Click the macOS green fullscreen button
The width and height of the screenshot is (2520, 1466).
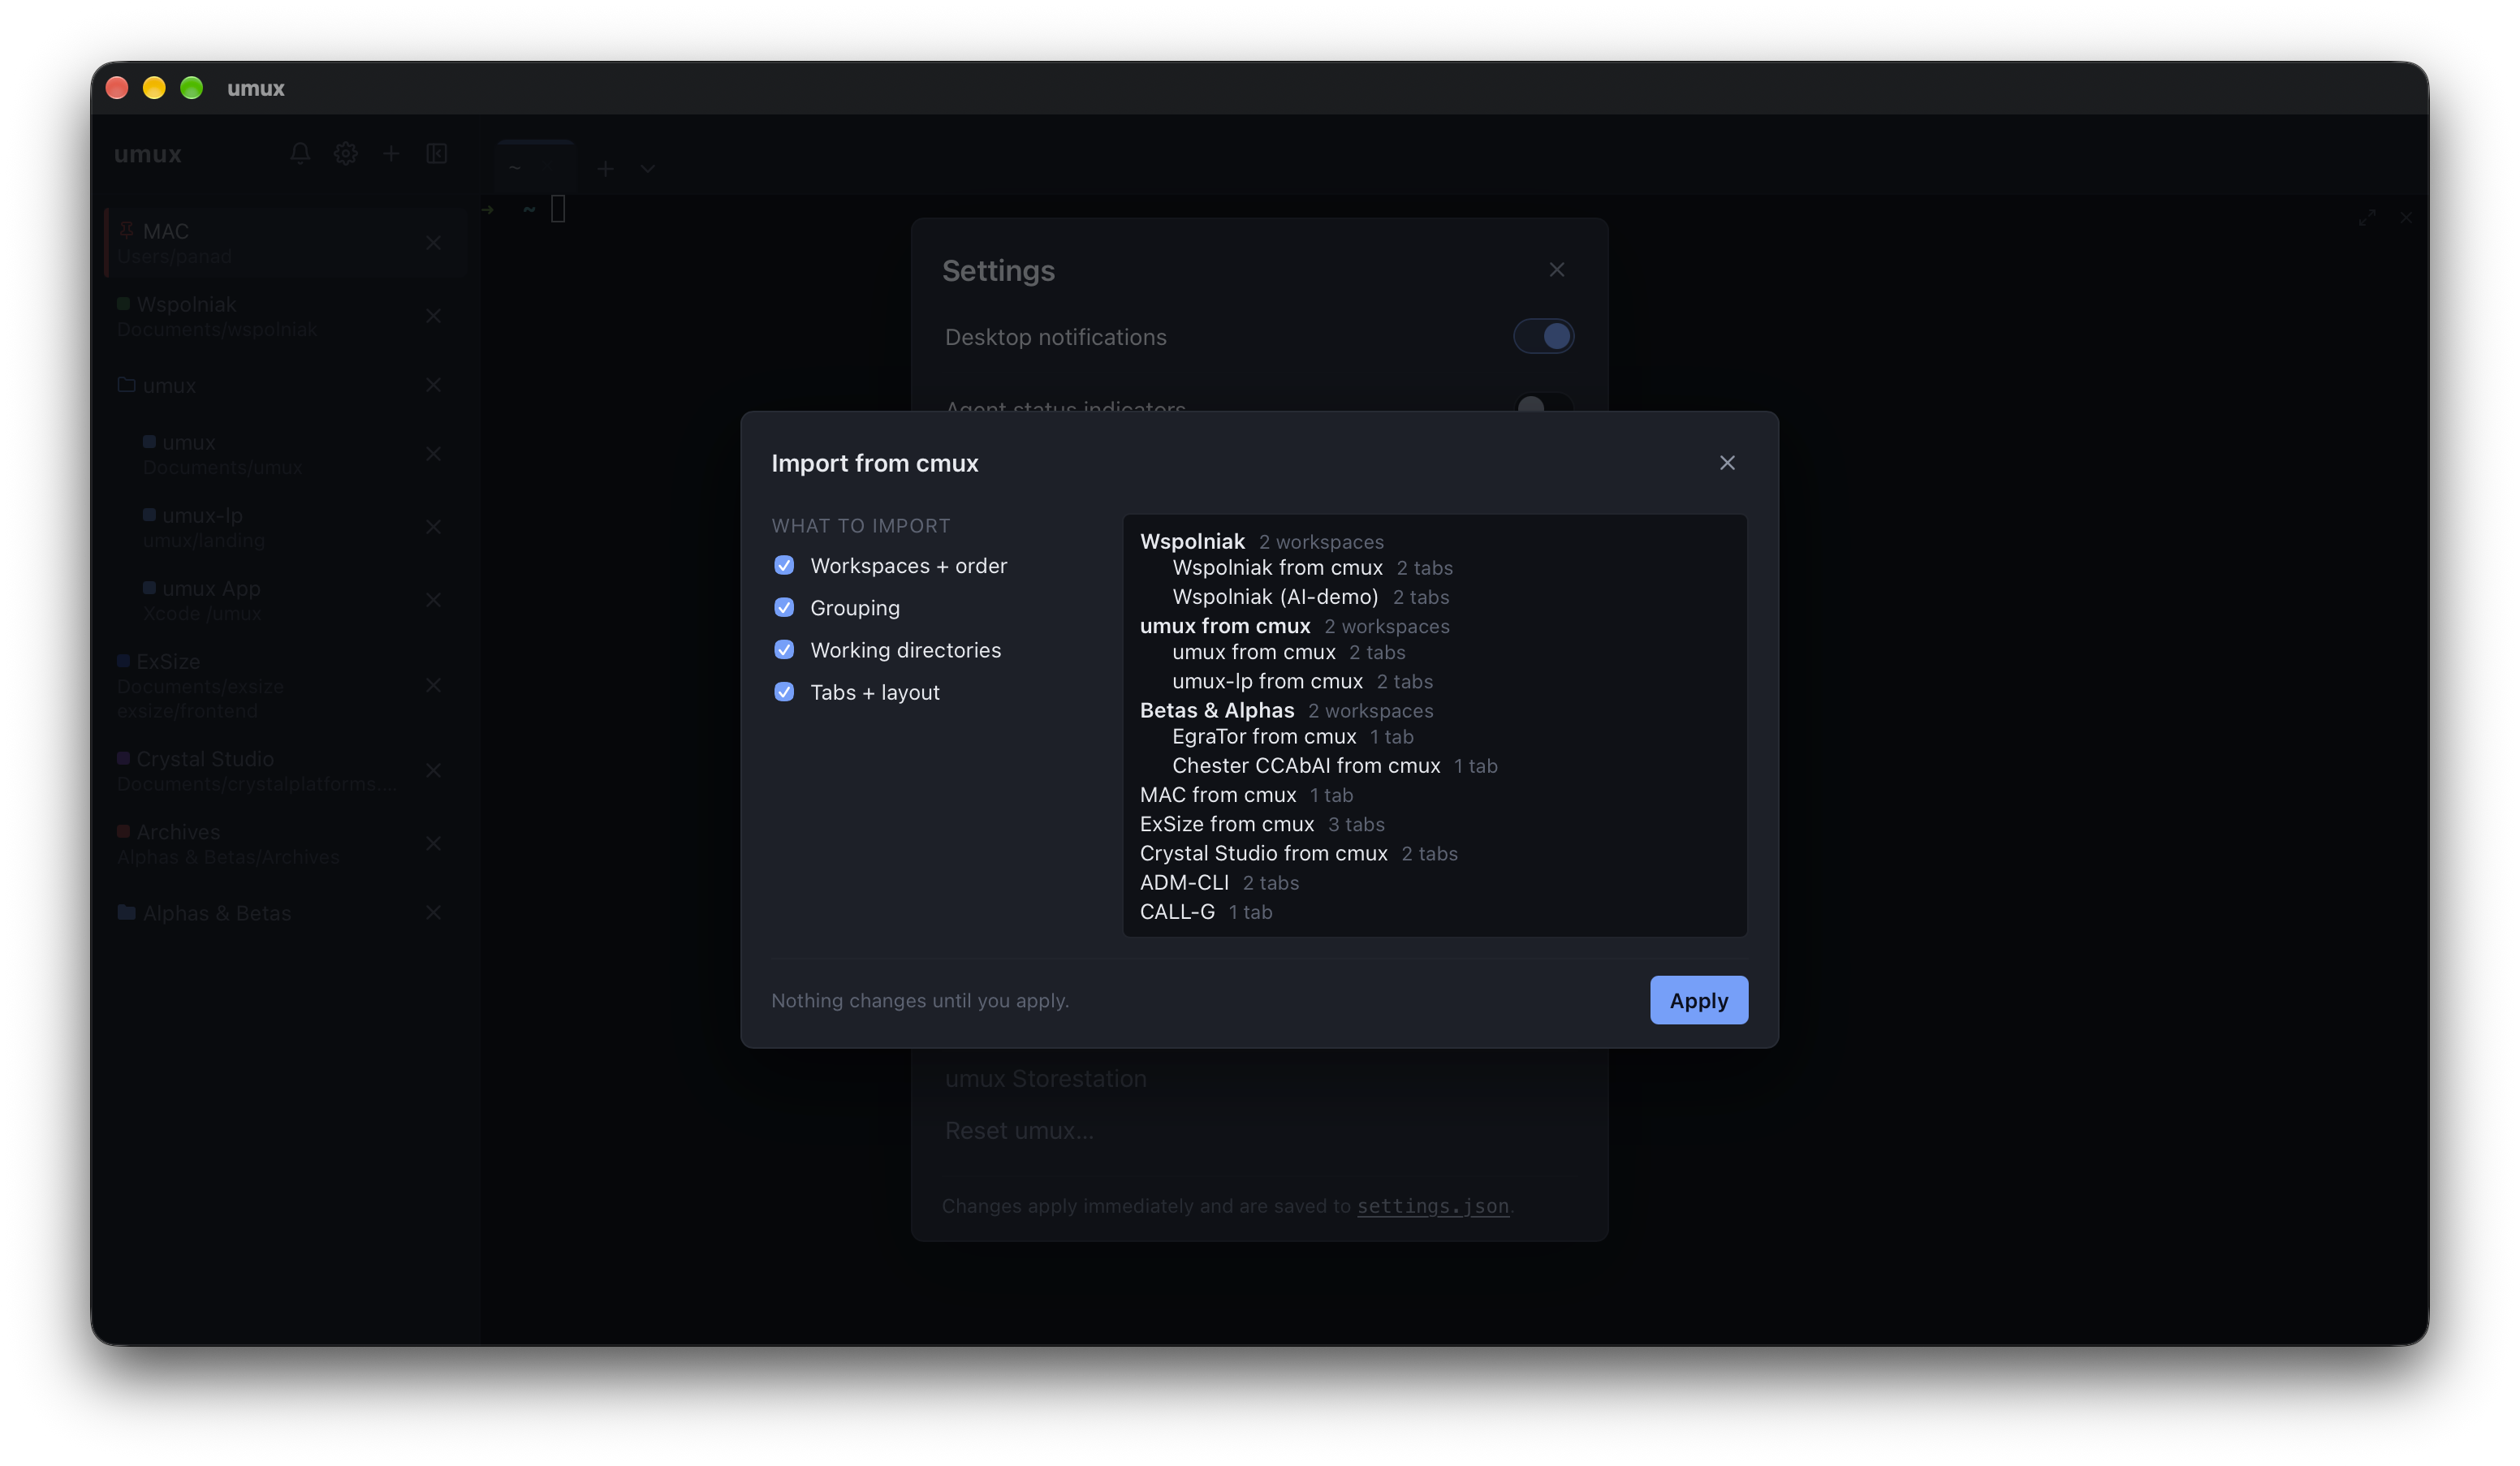[192, 88]
